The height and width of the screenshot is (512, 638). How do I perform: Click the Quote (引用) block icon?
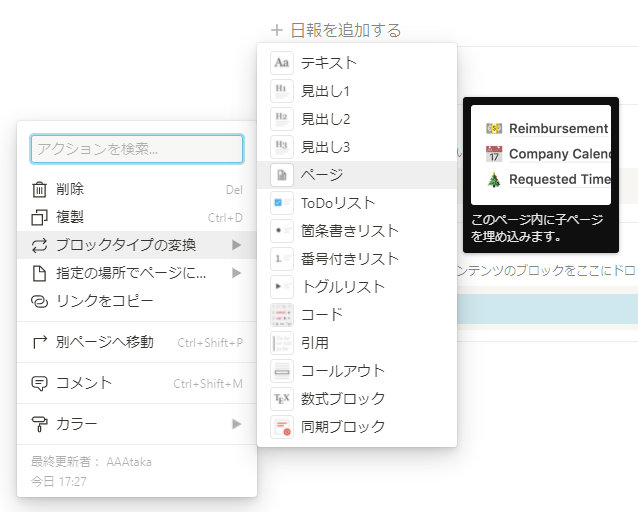(282, 343)
